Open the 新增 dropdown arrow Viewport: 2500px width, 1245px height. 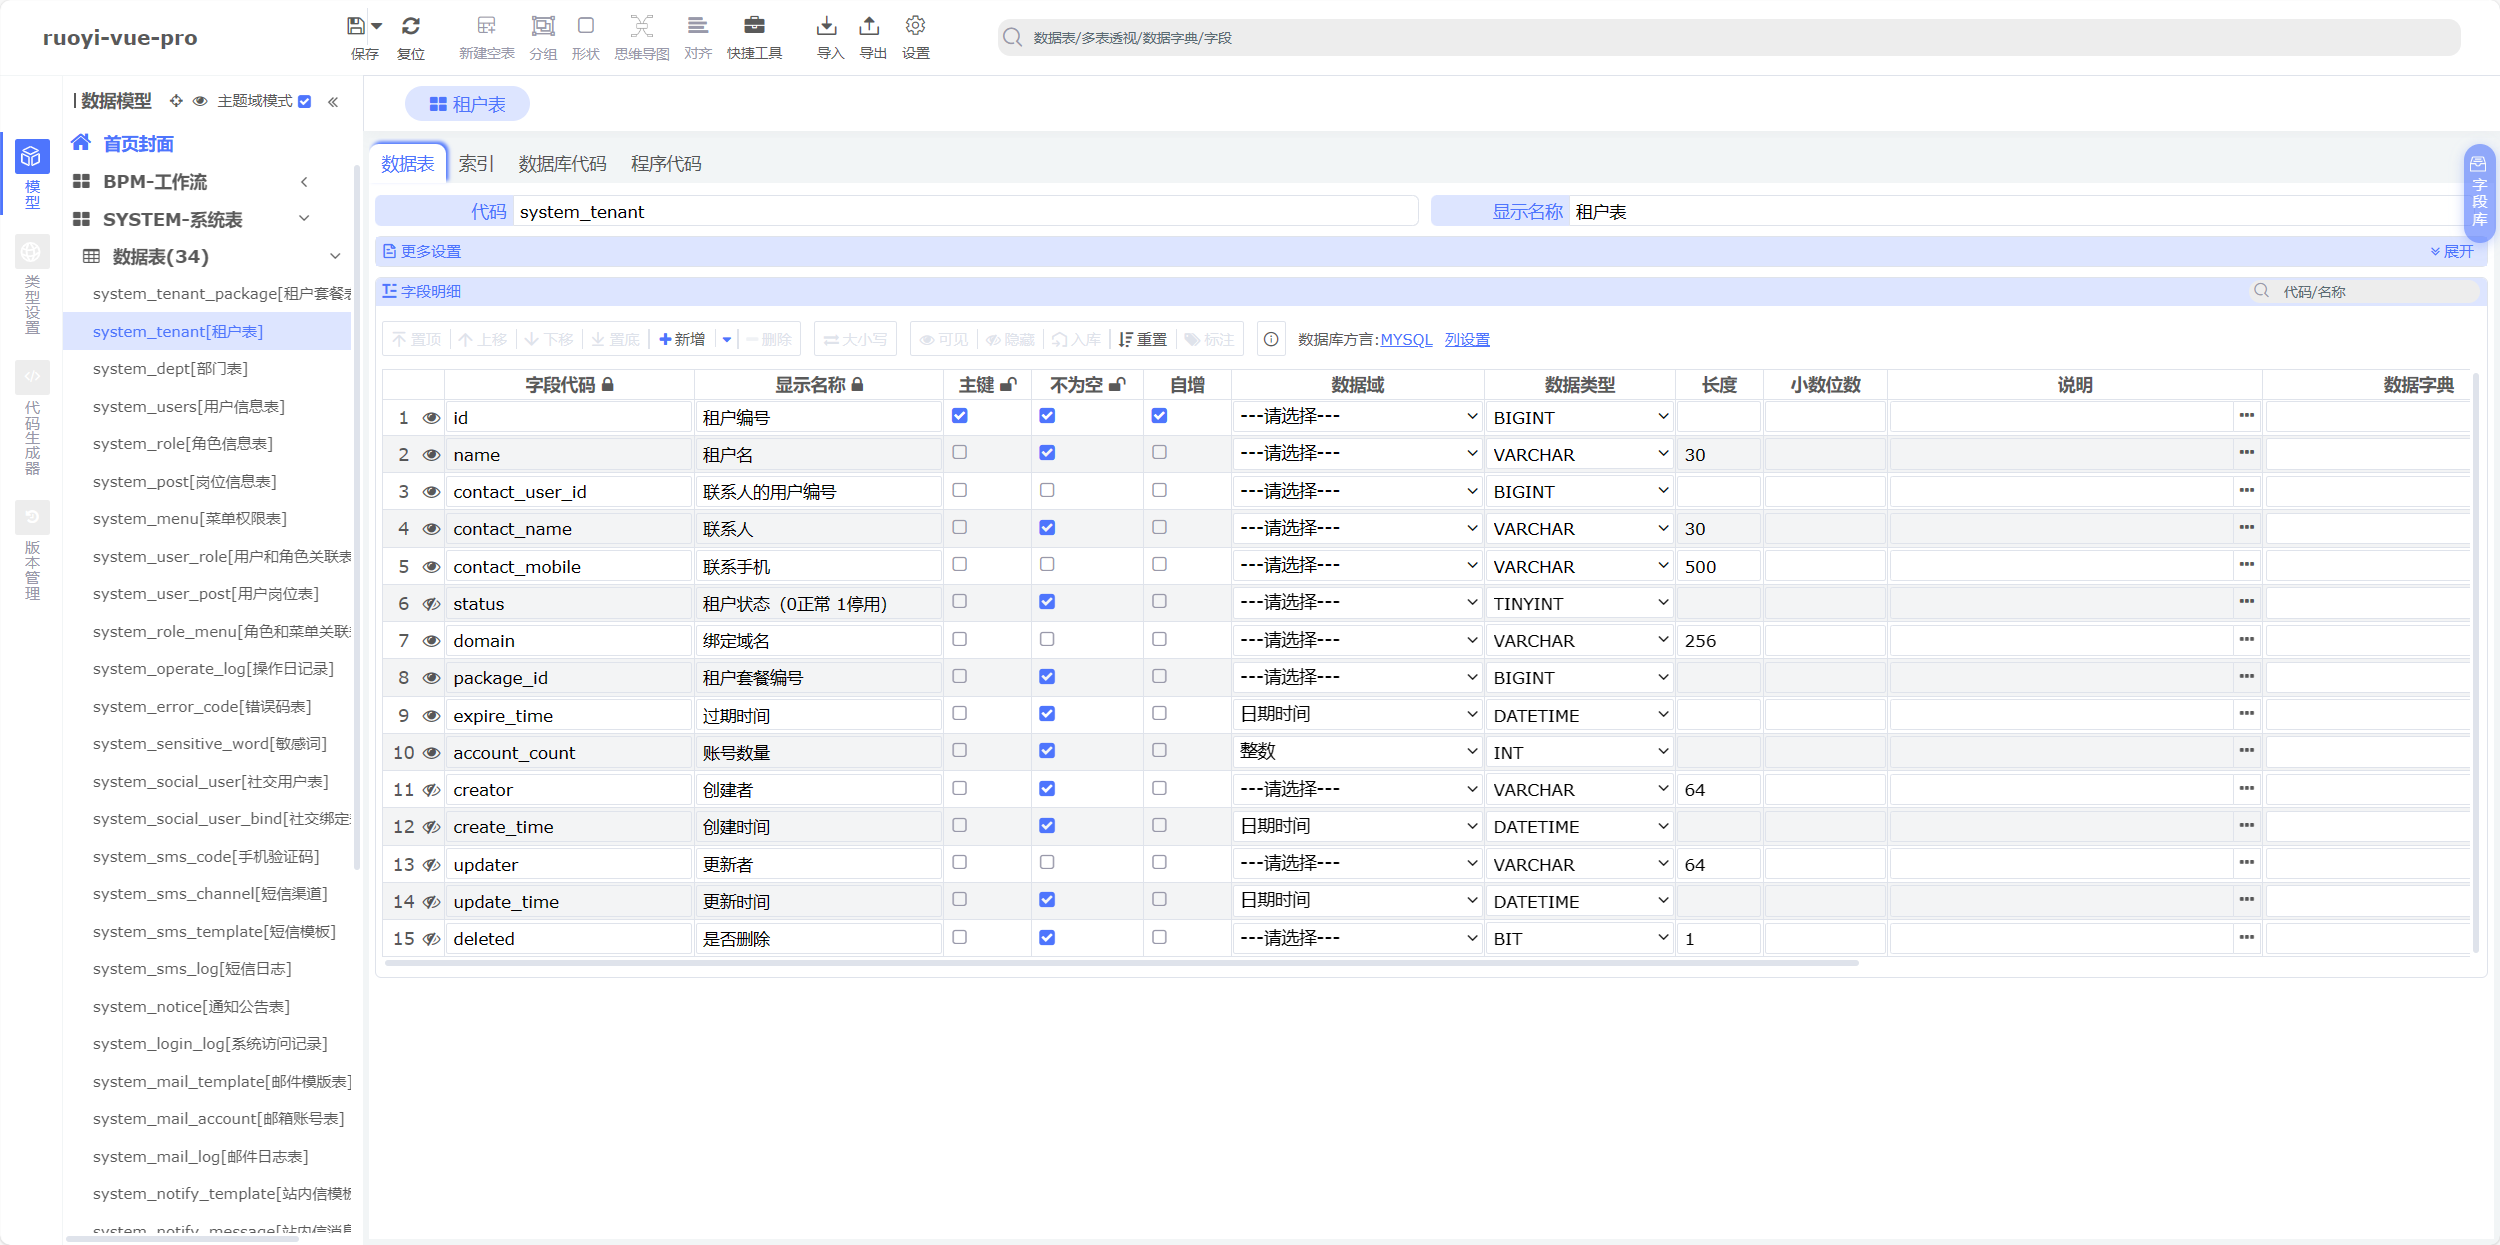pos(727,339)
